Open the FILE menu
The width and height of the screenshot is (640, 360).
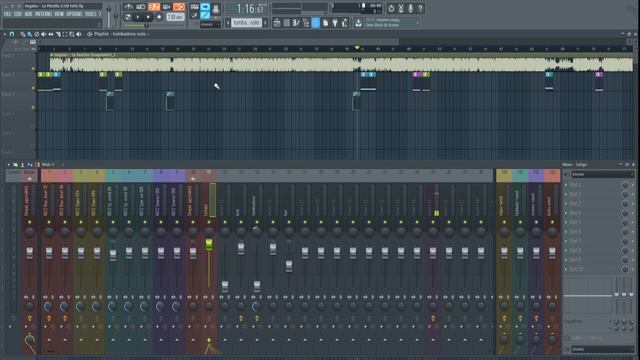pos(7,14)
